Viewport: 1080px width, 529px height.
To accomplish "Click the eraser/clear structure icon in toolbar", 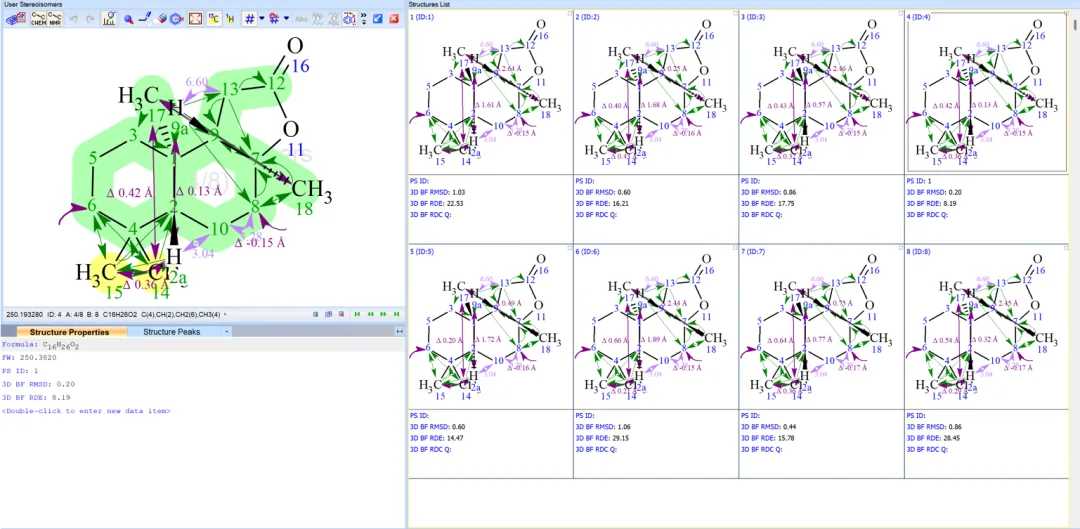I will click(x=15, y=19).
